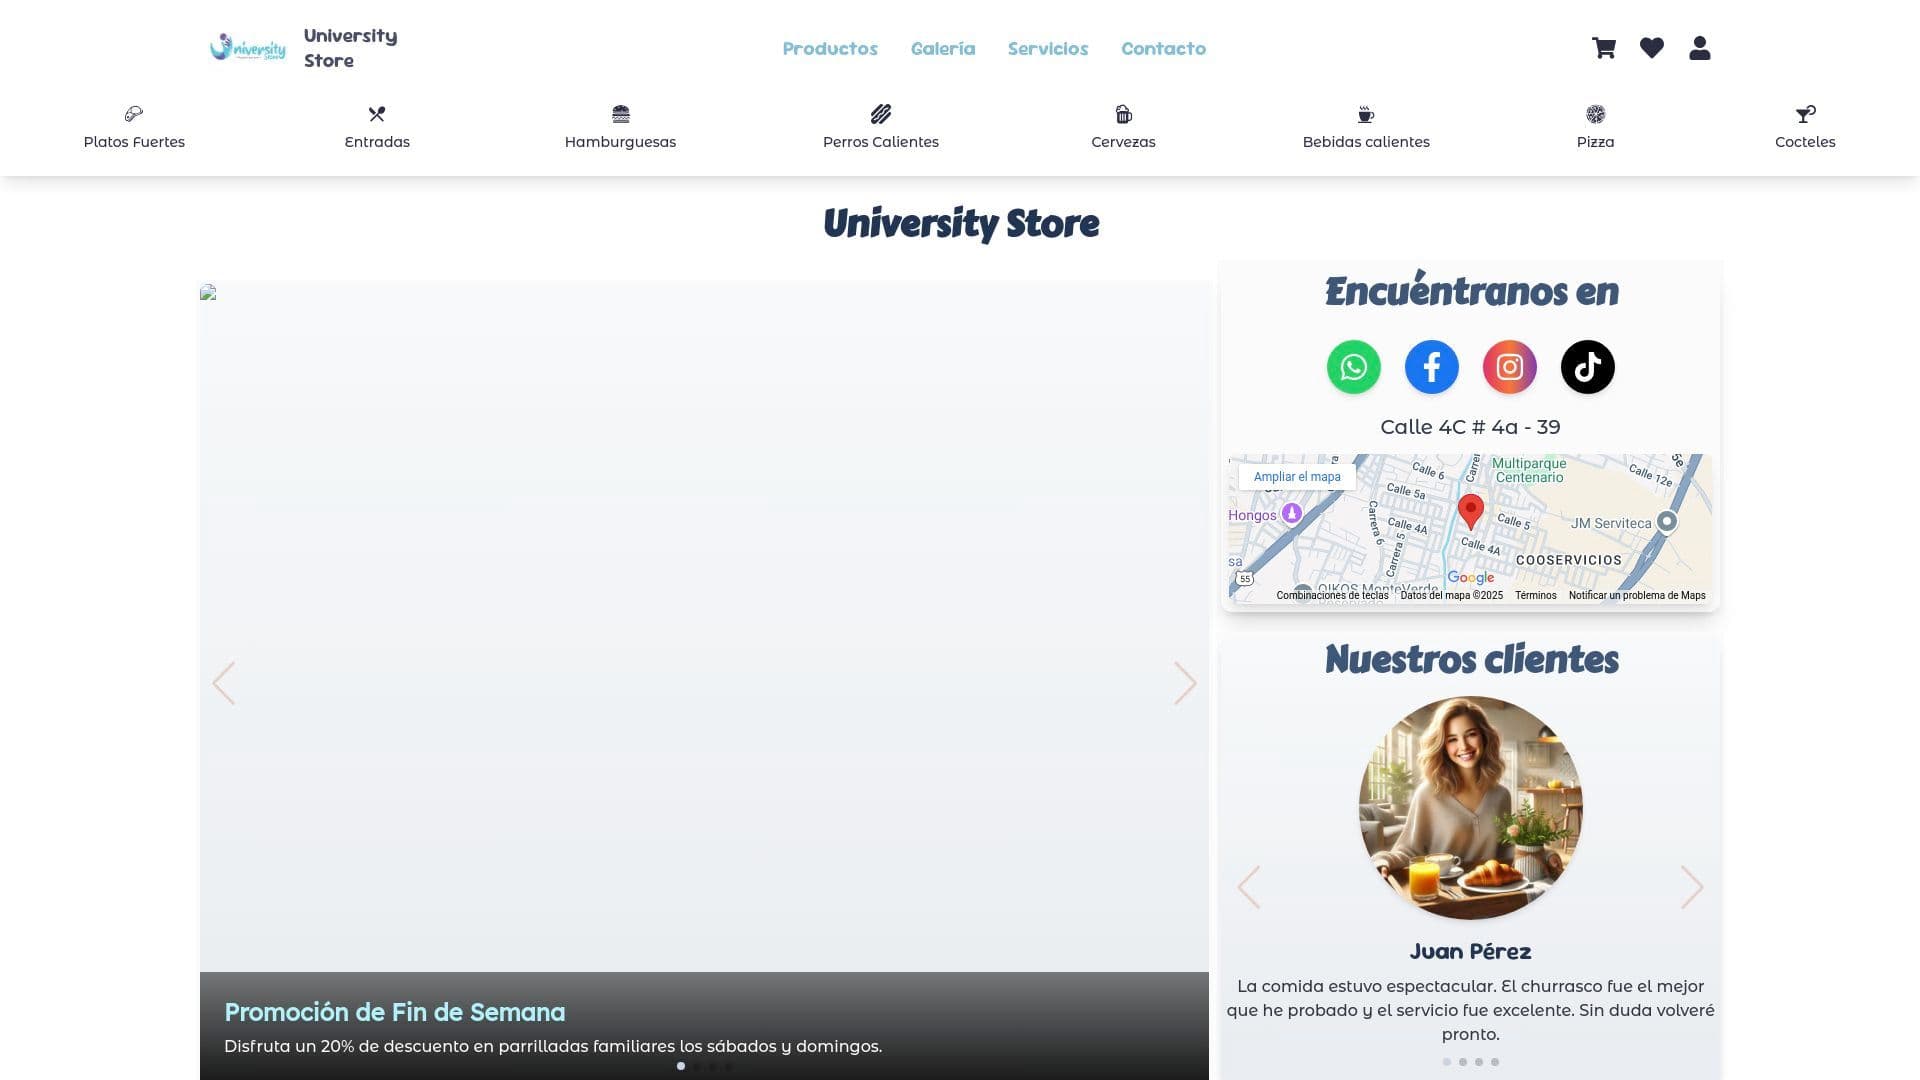1920x1080 pixels.
Task: Click the Pizza icon
Action: (x=1596, y=114)
